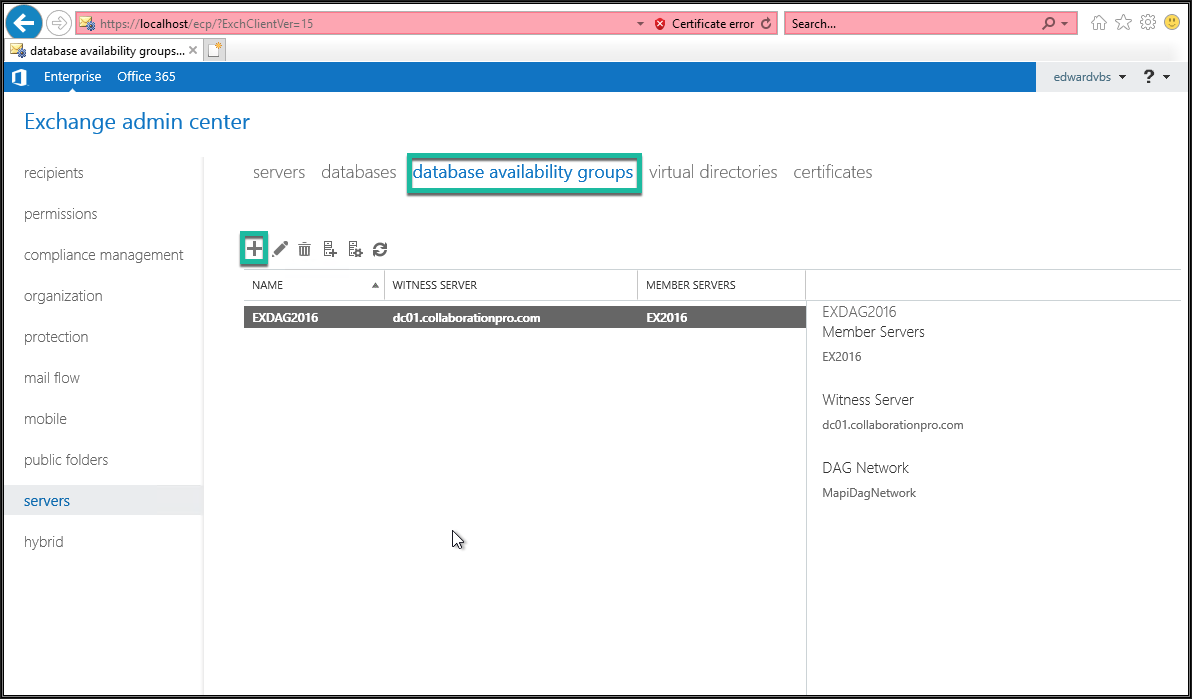Sort the list by the NAME column header
Image resolution: width=1192 pixels, height=699 pixels.
(x=314, y=285)
